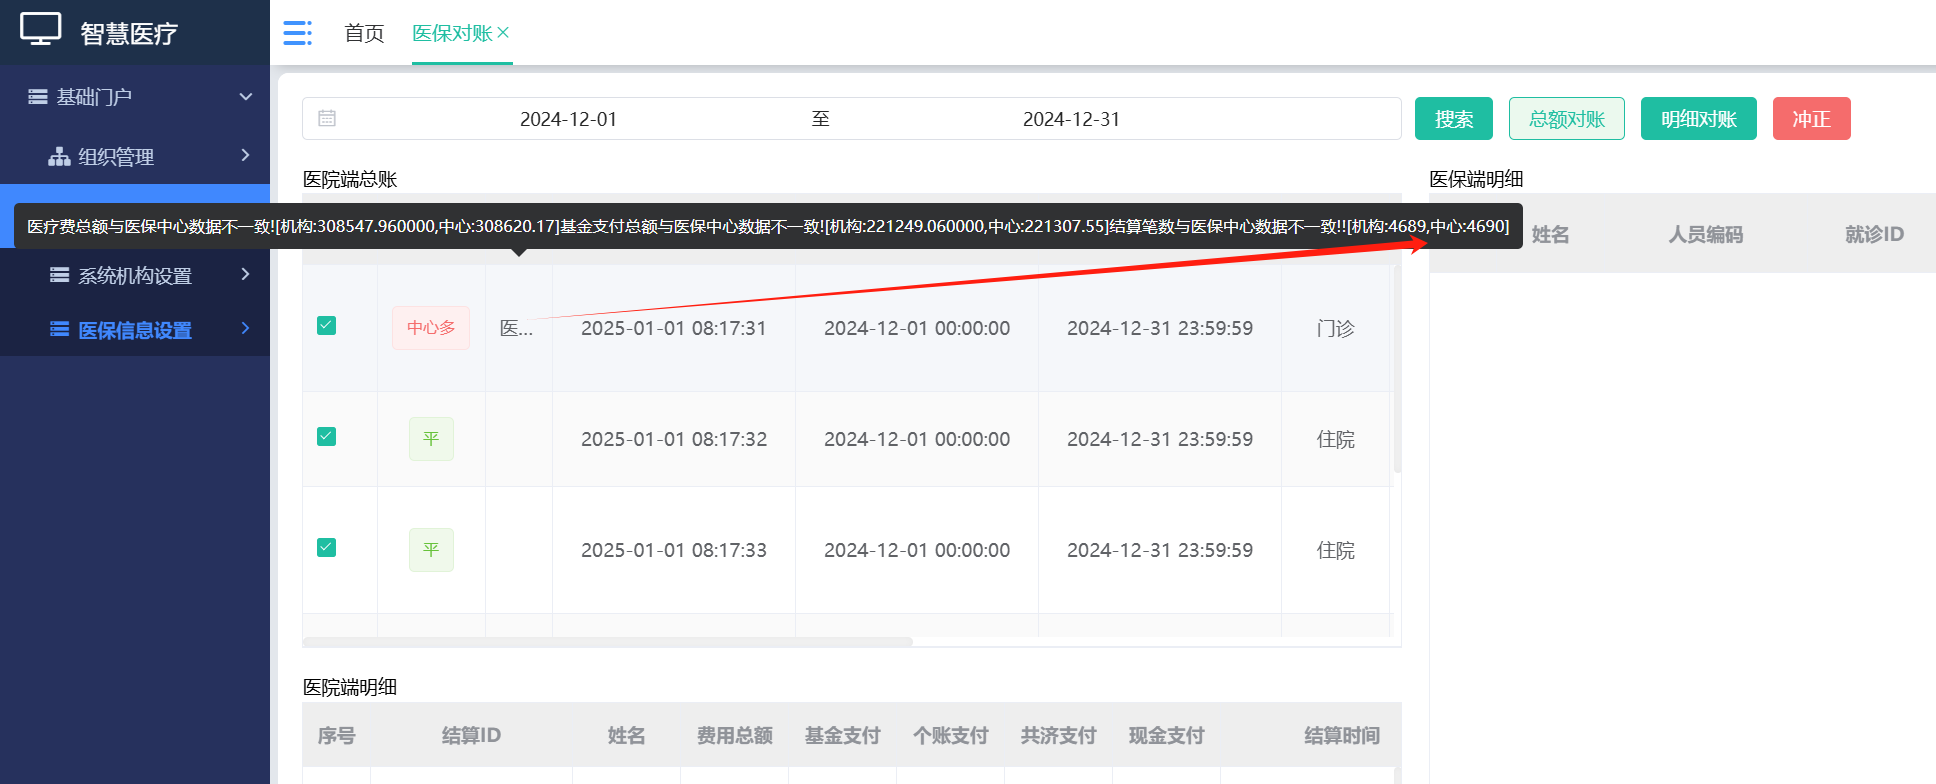Close the 医保对账 tab
Screen dimensions: 1936x784
coord(503,33)
